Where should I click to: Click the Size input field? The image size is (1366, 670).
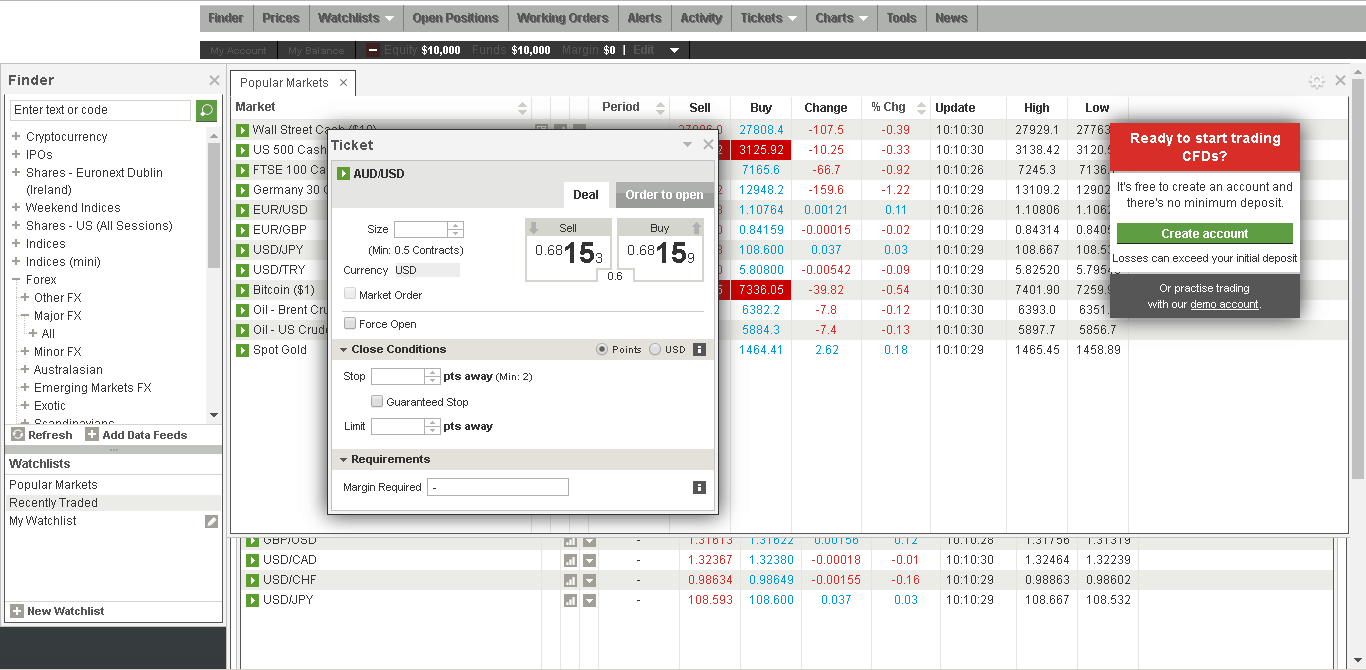click(x=421, y=230)
